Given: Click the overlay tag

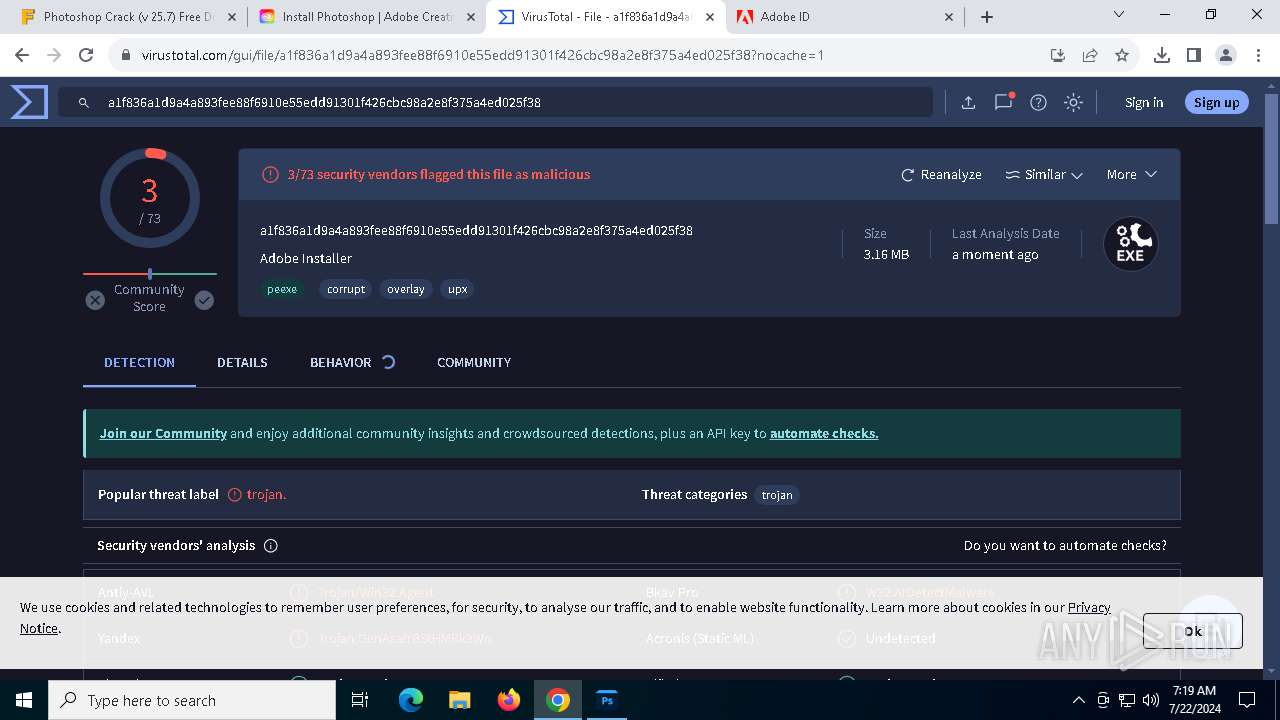Looking at the screenshot, I should (406, 289).
